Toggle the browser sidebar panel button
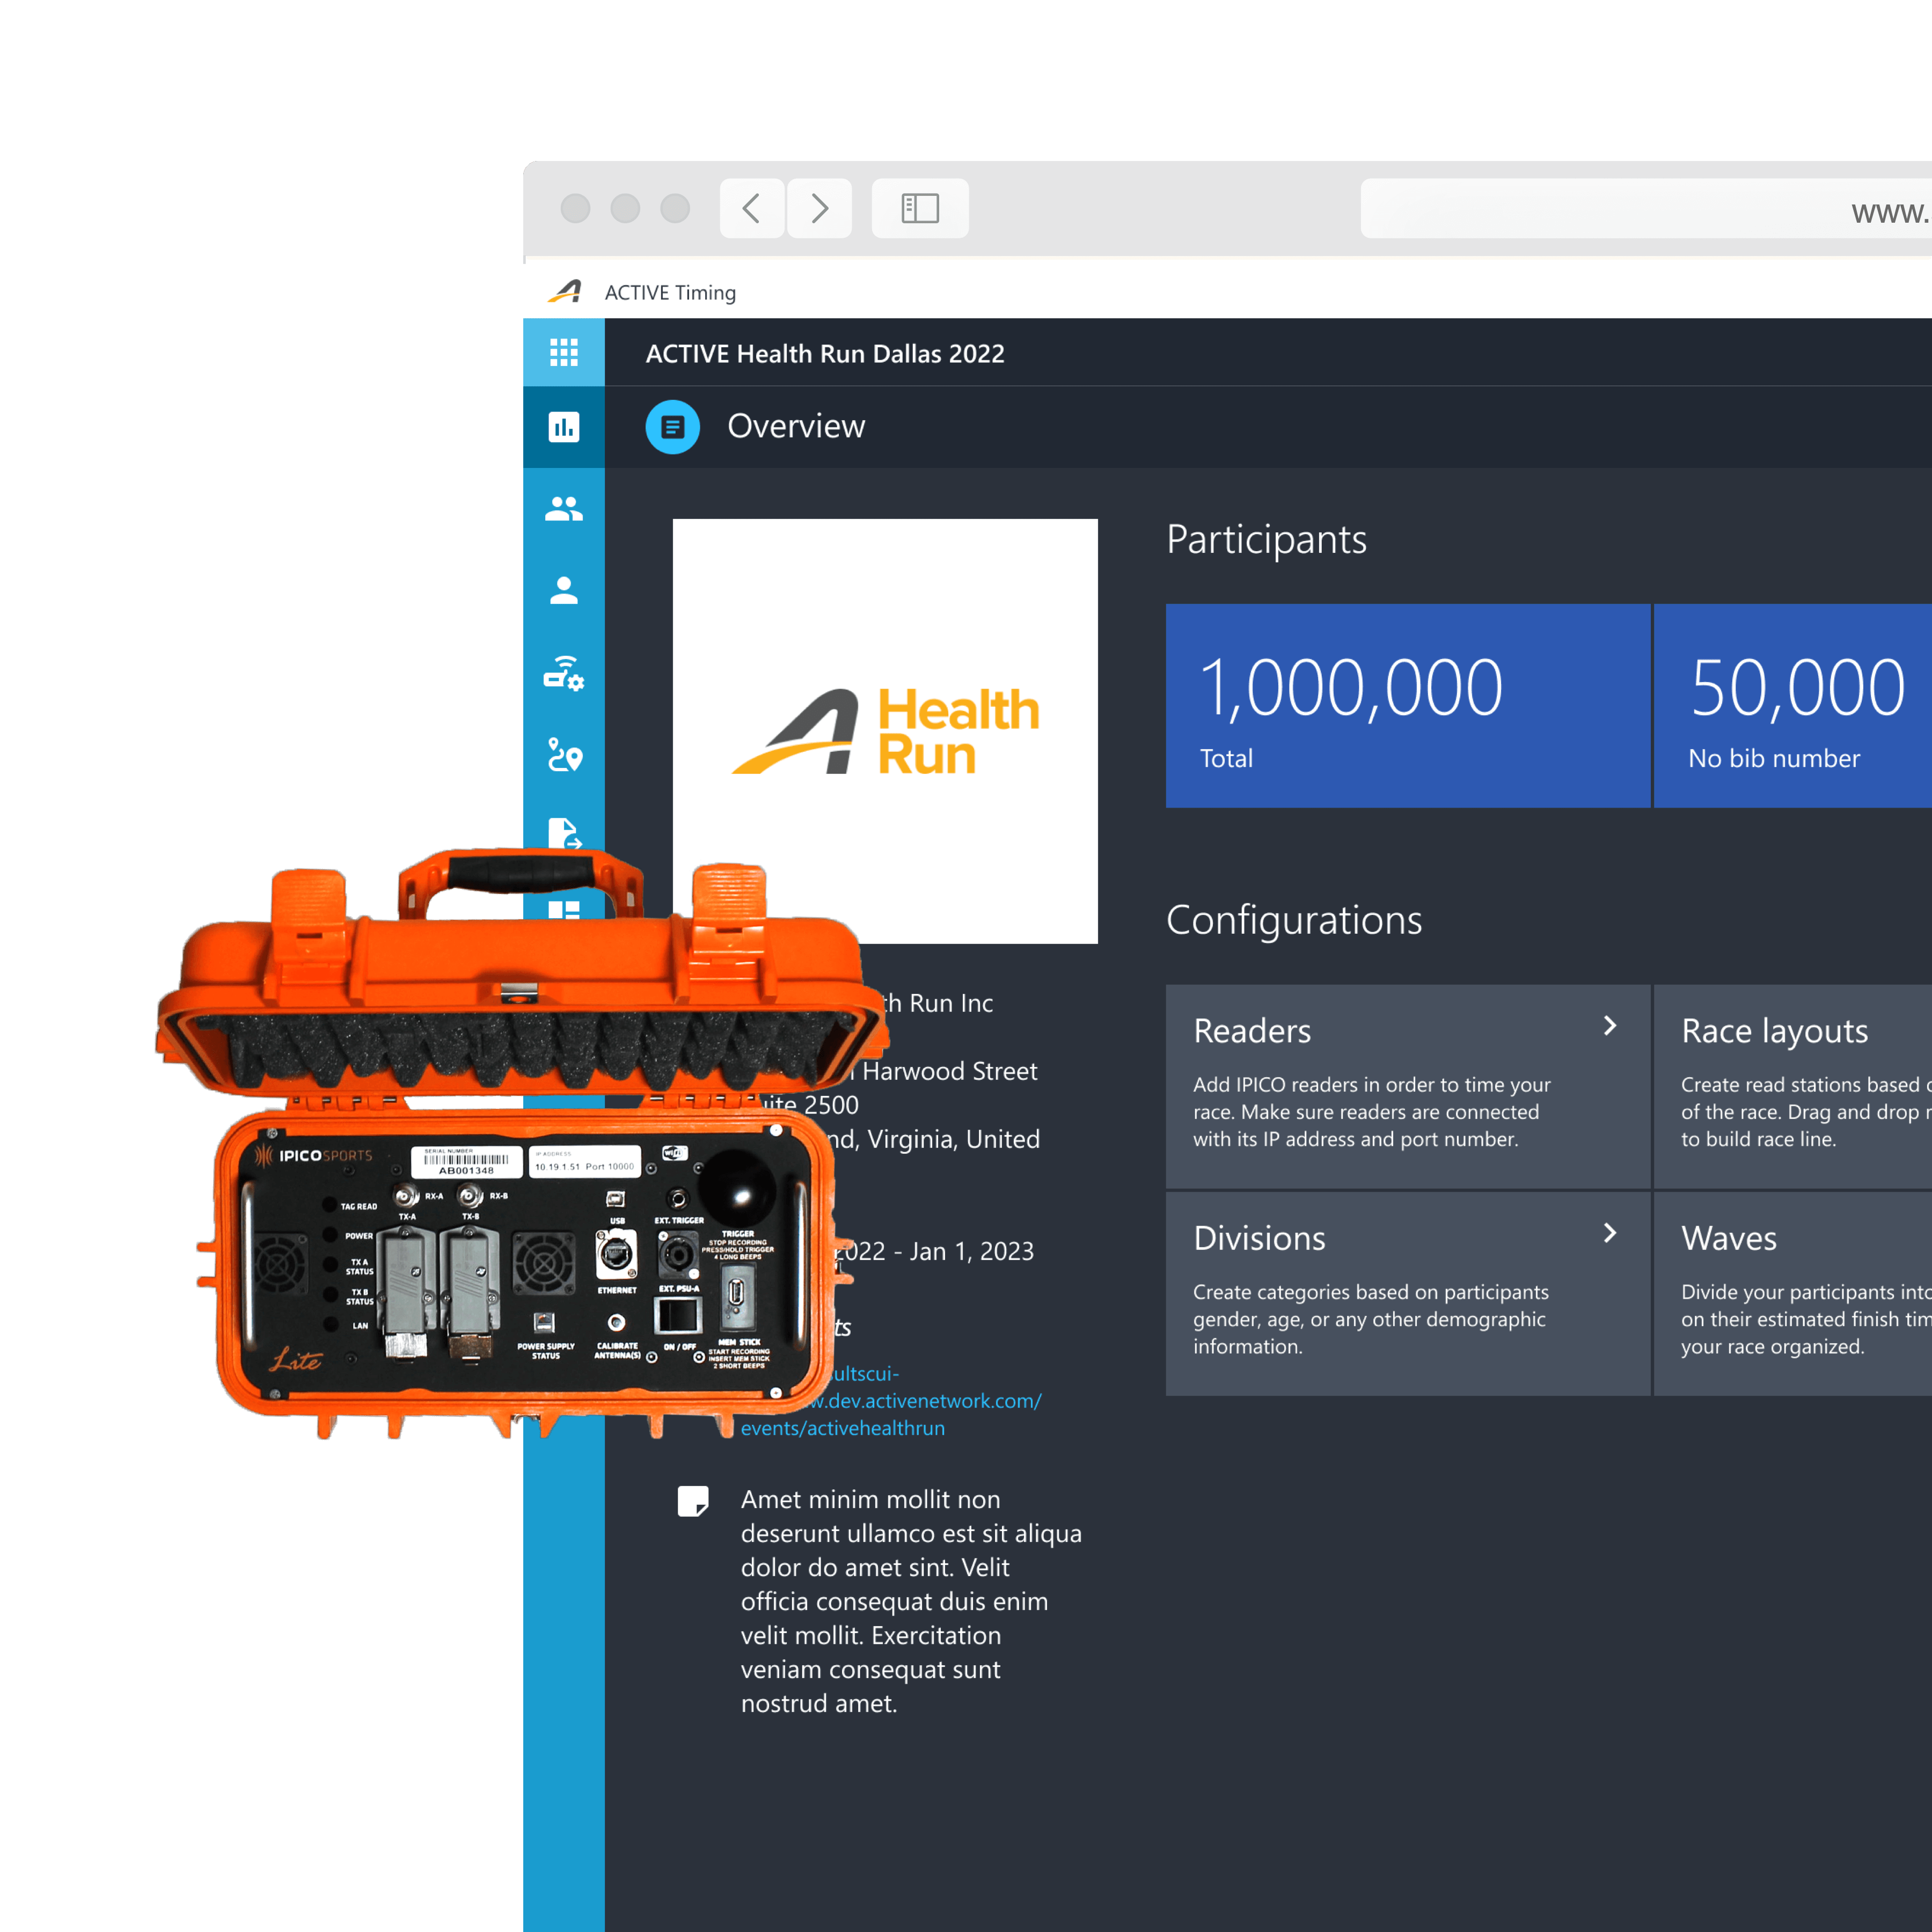Image resolution: width=1932 pixels, height=1932 pixels. click(919, 208)
